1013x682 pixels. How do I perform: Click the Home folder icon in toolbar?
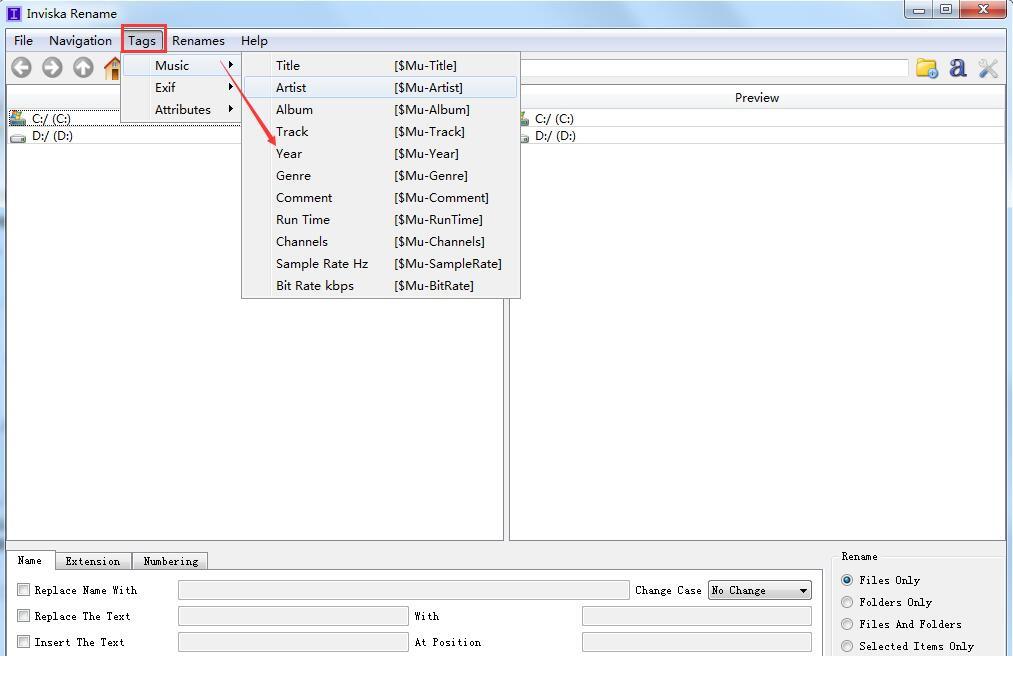(x=112, y=68)
